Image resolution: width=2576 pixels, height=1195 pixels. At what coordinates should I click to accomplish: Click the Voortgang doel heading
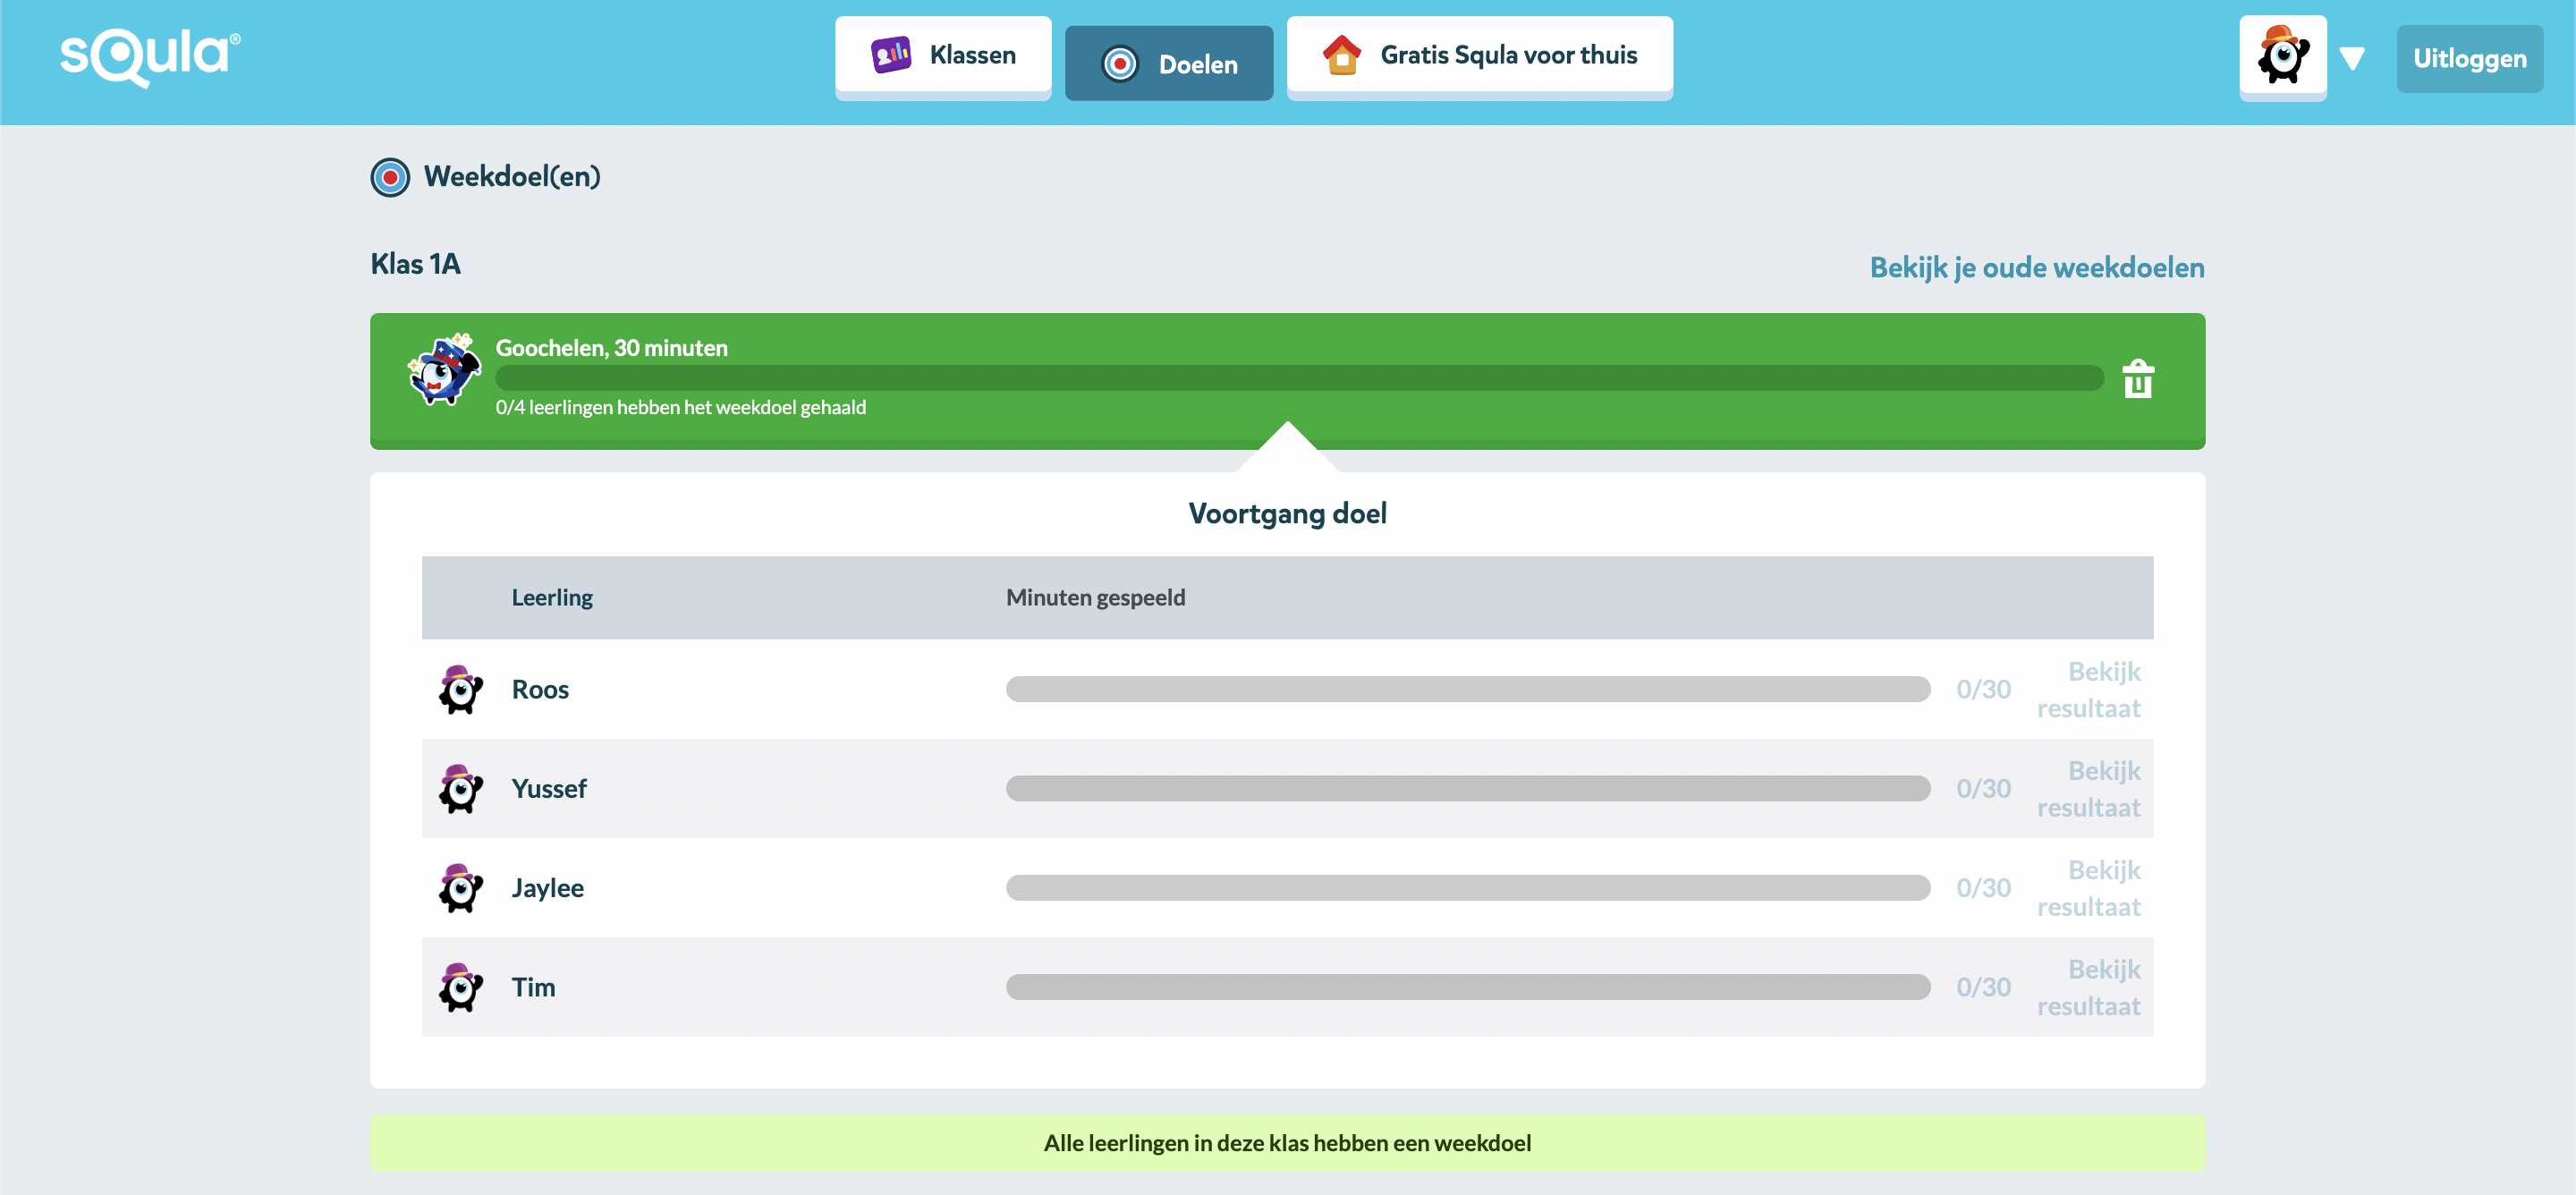click(1287, 514)
